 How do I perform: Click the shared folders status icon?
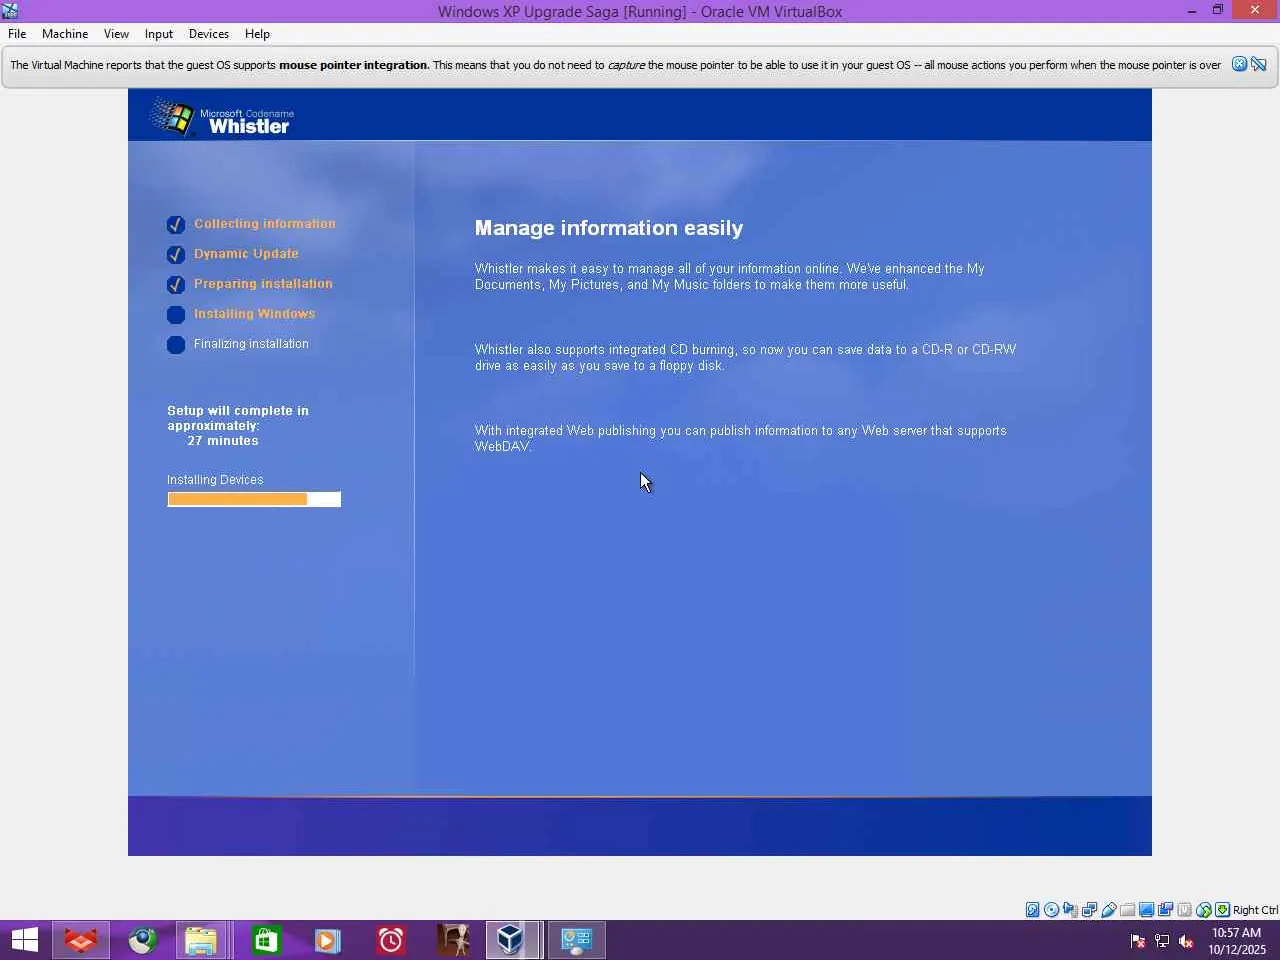click(1127, 910)
